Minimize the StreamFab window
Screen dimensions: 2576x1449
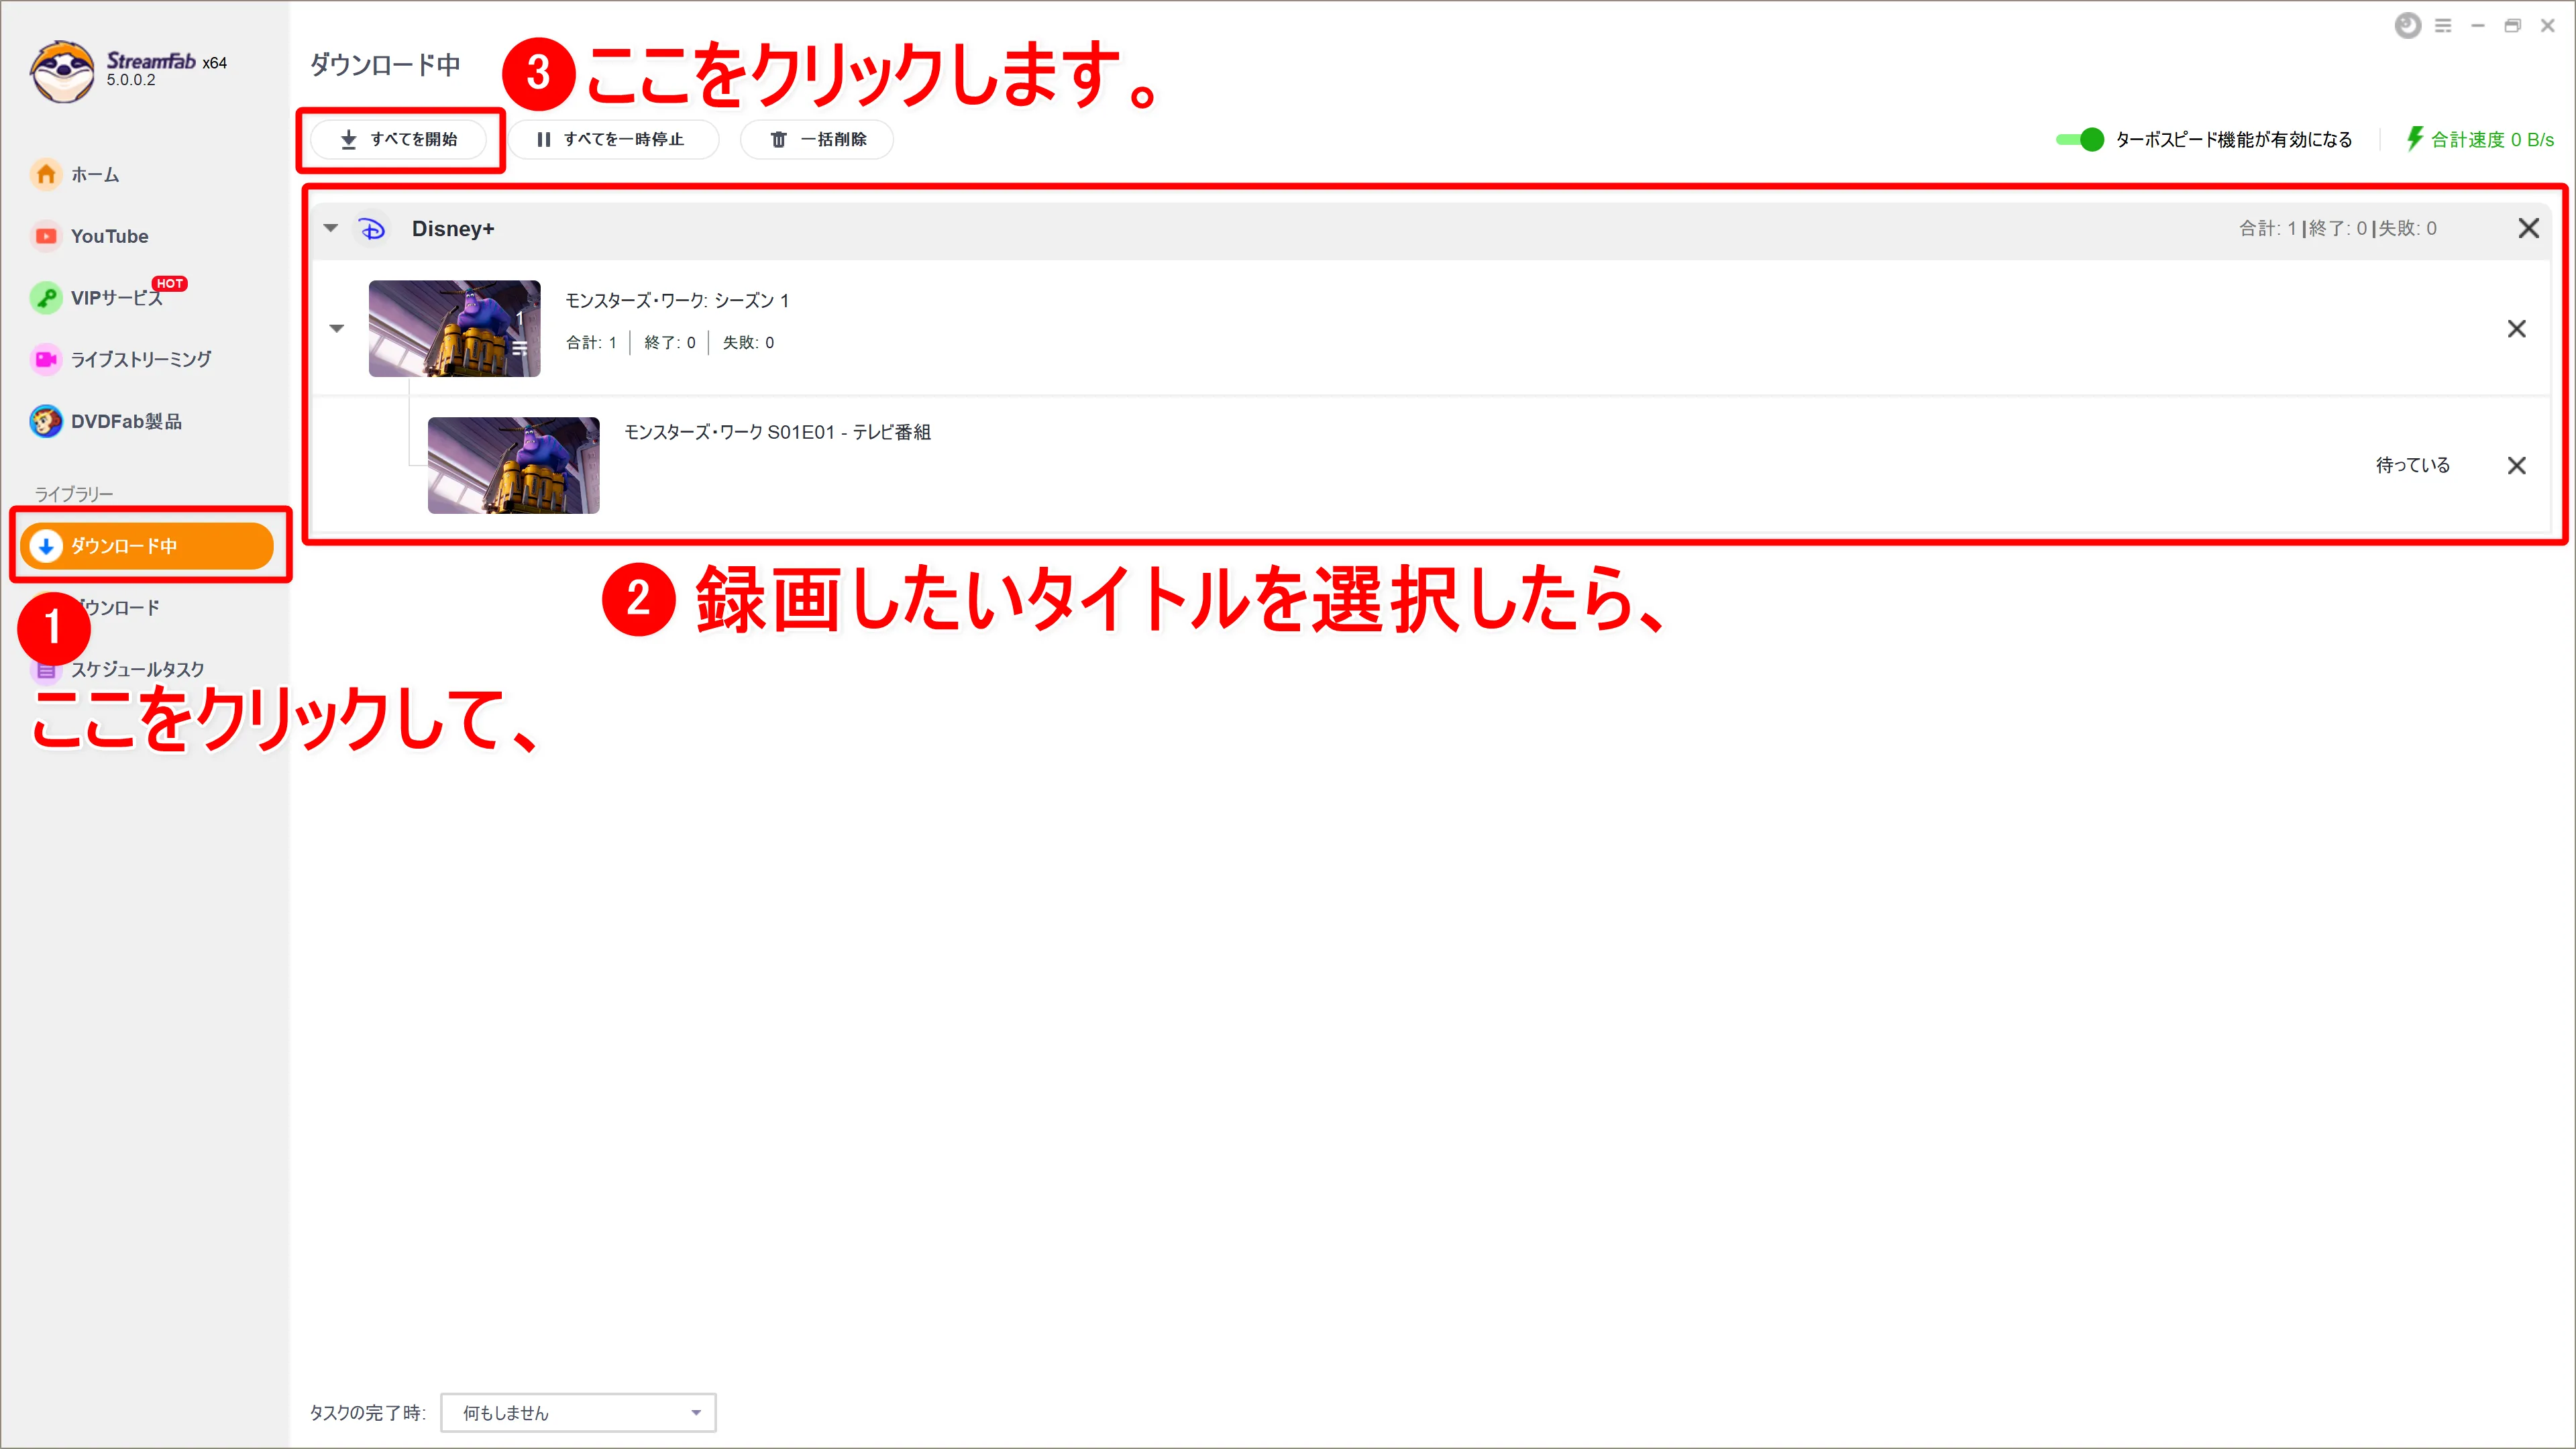[x=2477, y=26]
